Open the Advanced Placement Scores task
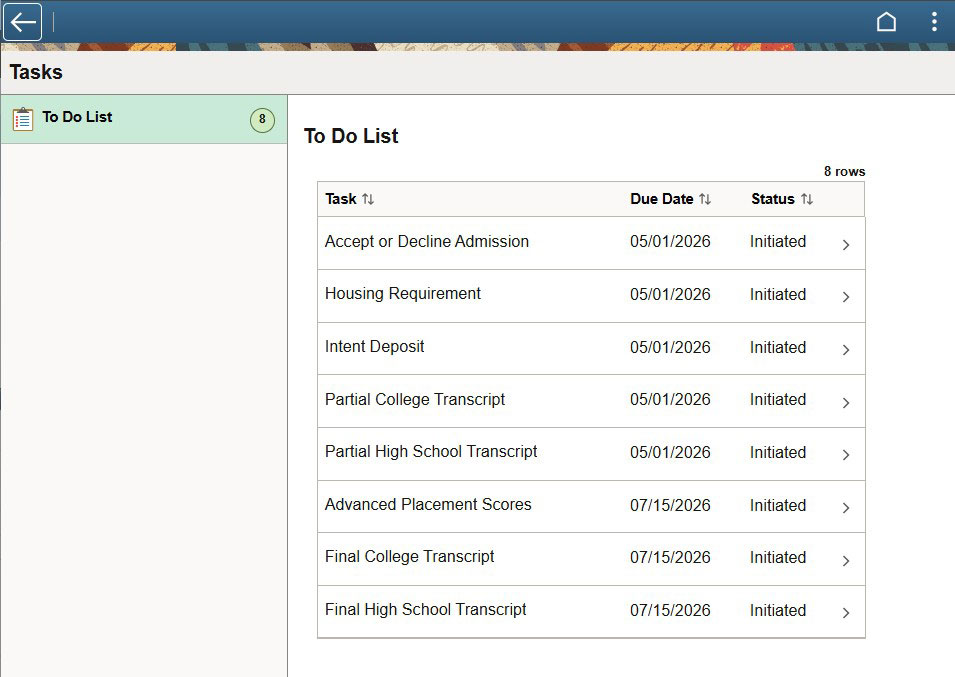 pyautogui.click(x=428, y=505)
